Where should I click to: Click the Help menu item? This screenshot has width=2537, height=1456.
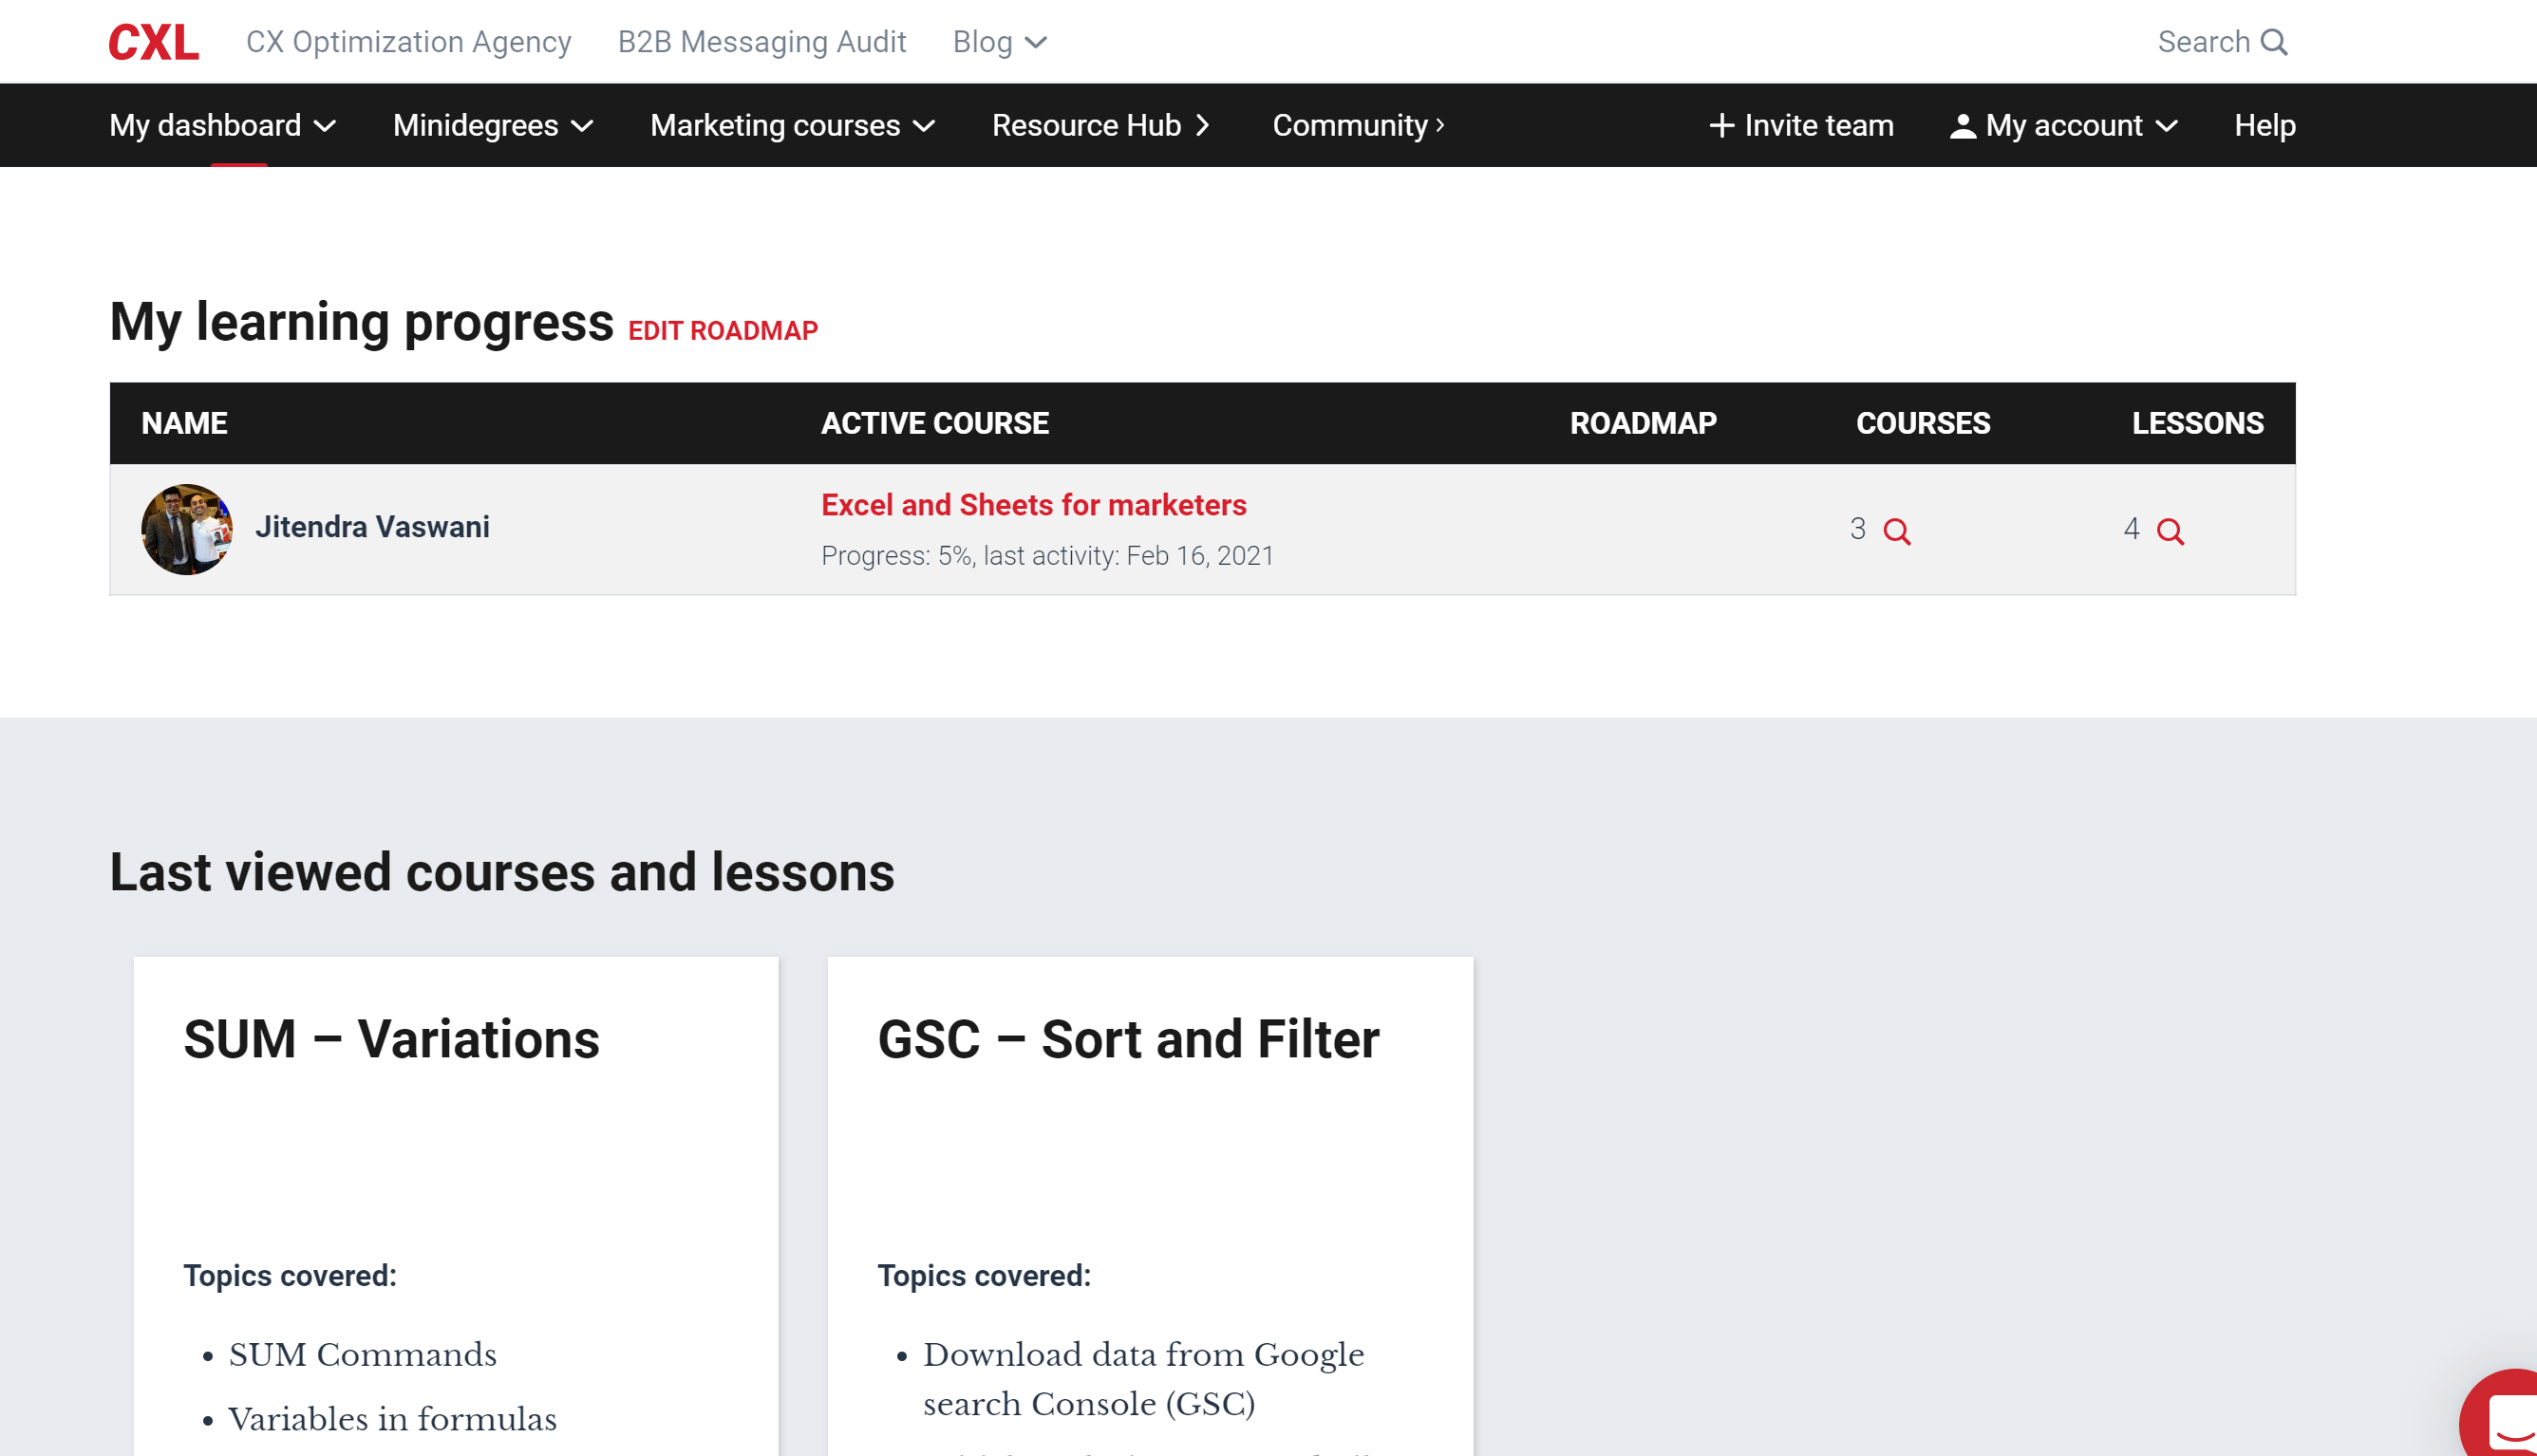[x=2264, y=126]
